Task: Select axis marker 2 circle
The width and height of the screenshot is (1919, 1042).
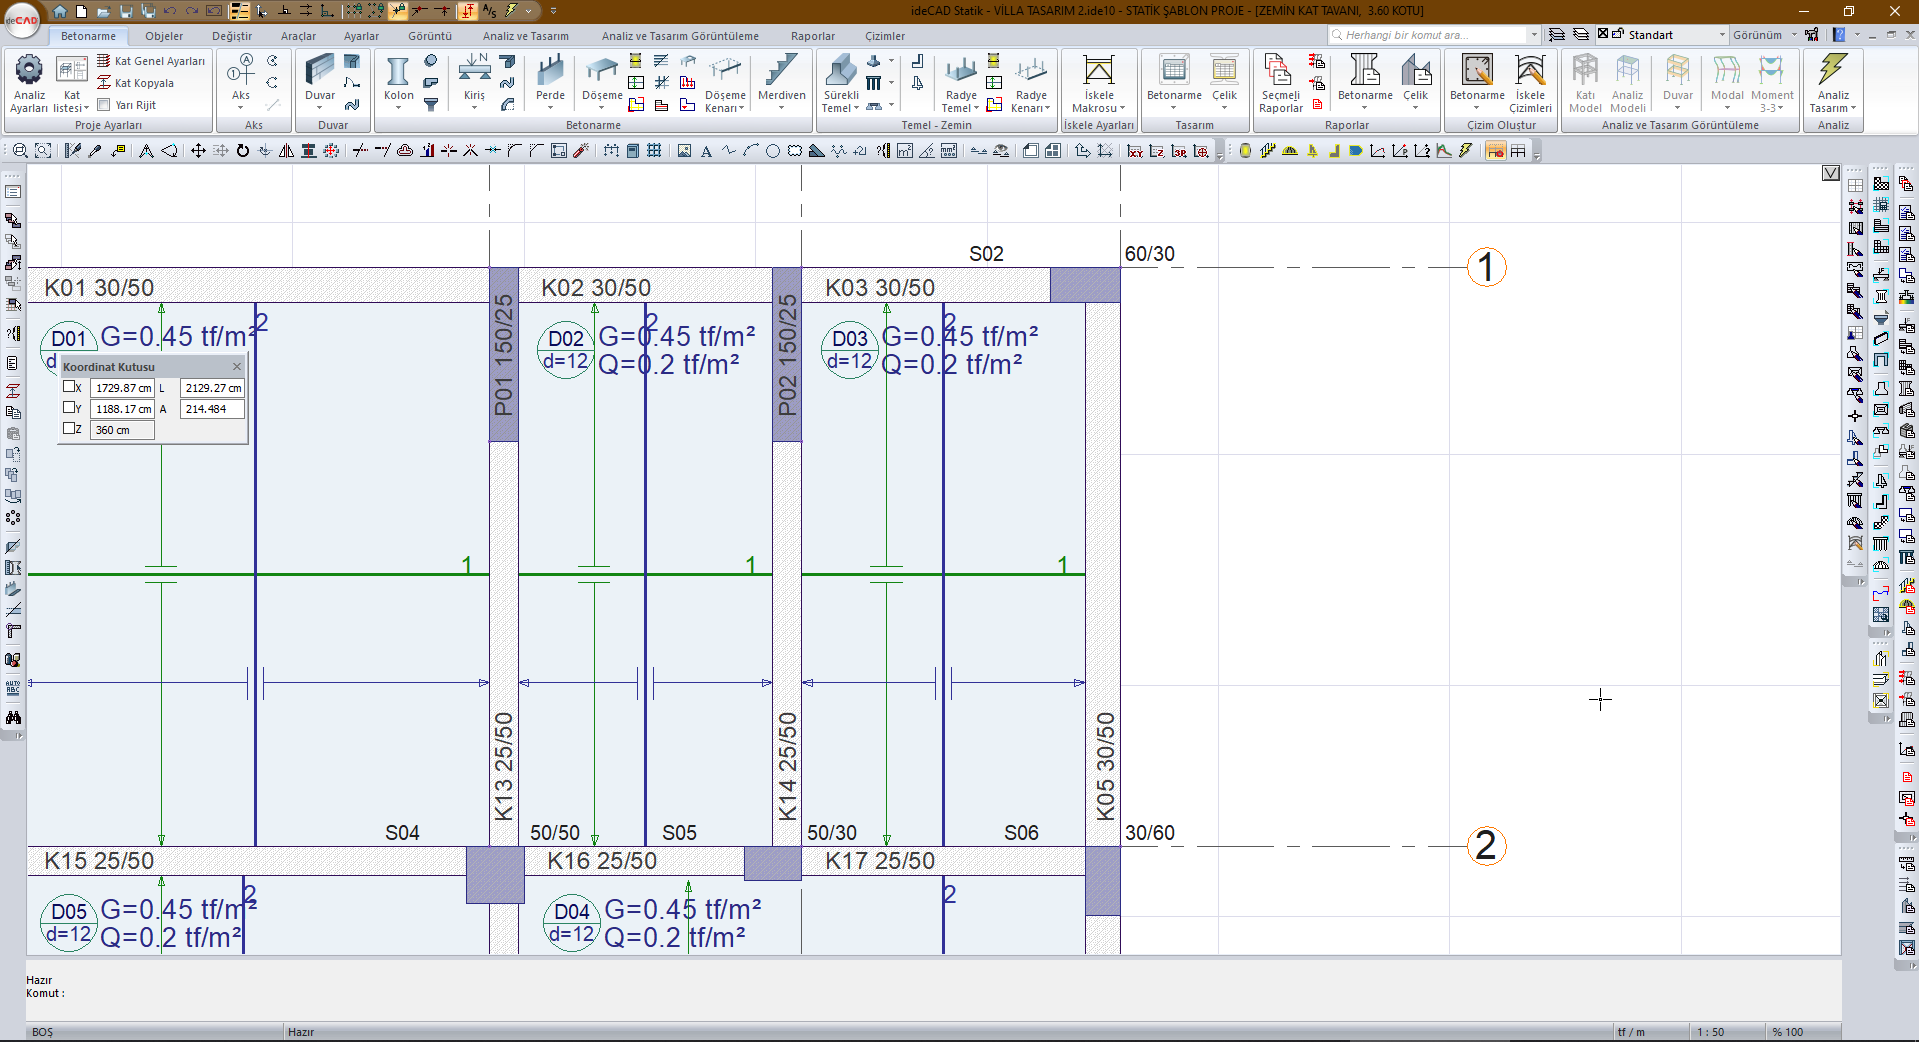Action: click(x=1486, y=846)
